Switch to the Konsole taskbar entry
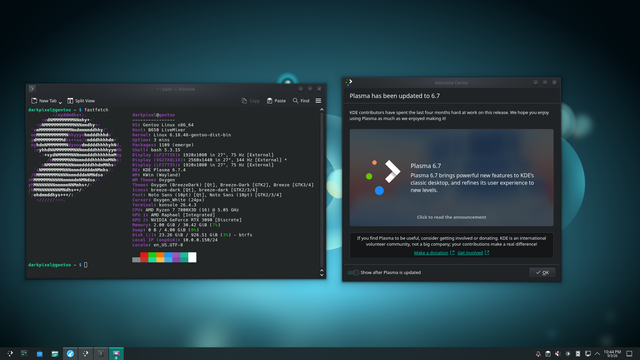640x360 pixels. pyautogui.click(x=101, y=353)
